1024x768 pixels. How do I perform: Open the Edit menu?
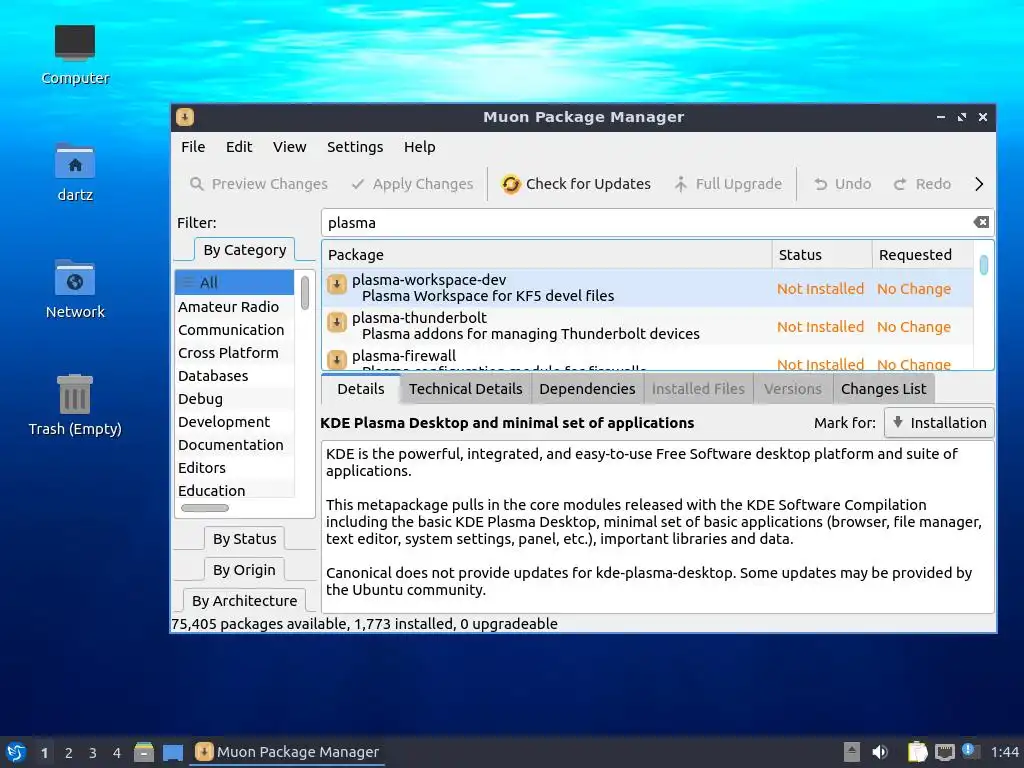pyautogui.click(x=239, y=147)
